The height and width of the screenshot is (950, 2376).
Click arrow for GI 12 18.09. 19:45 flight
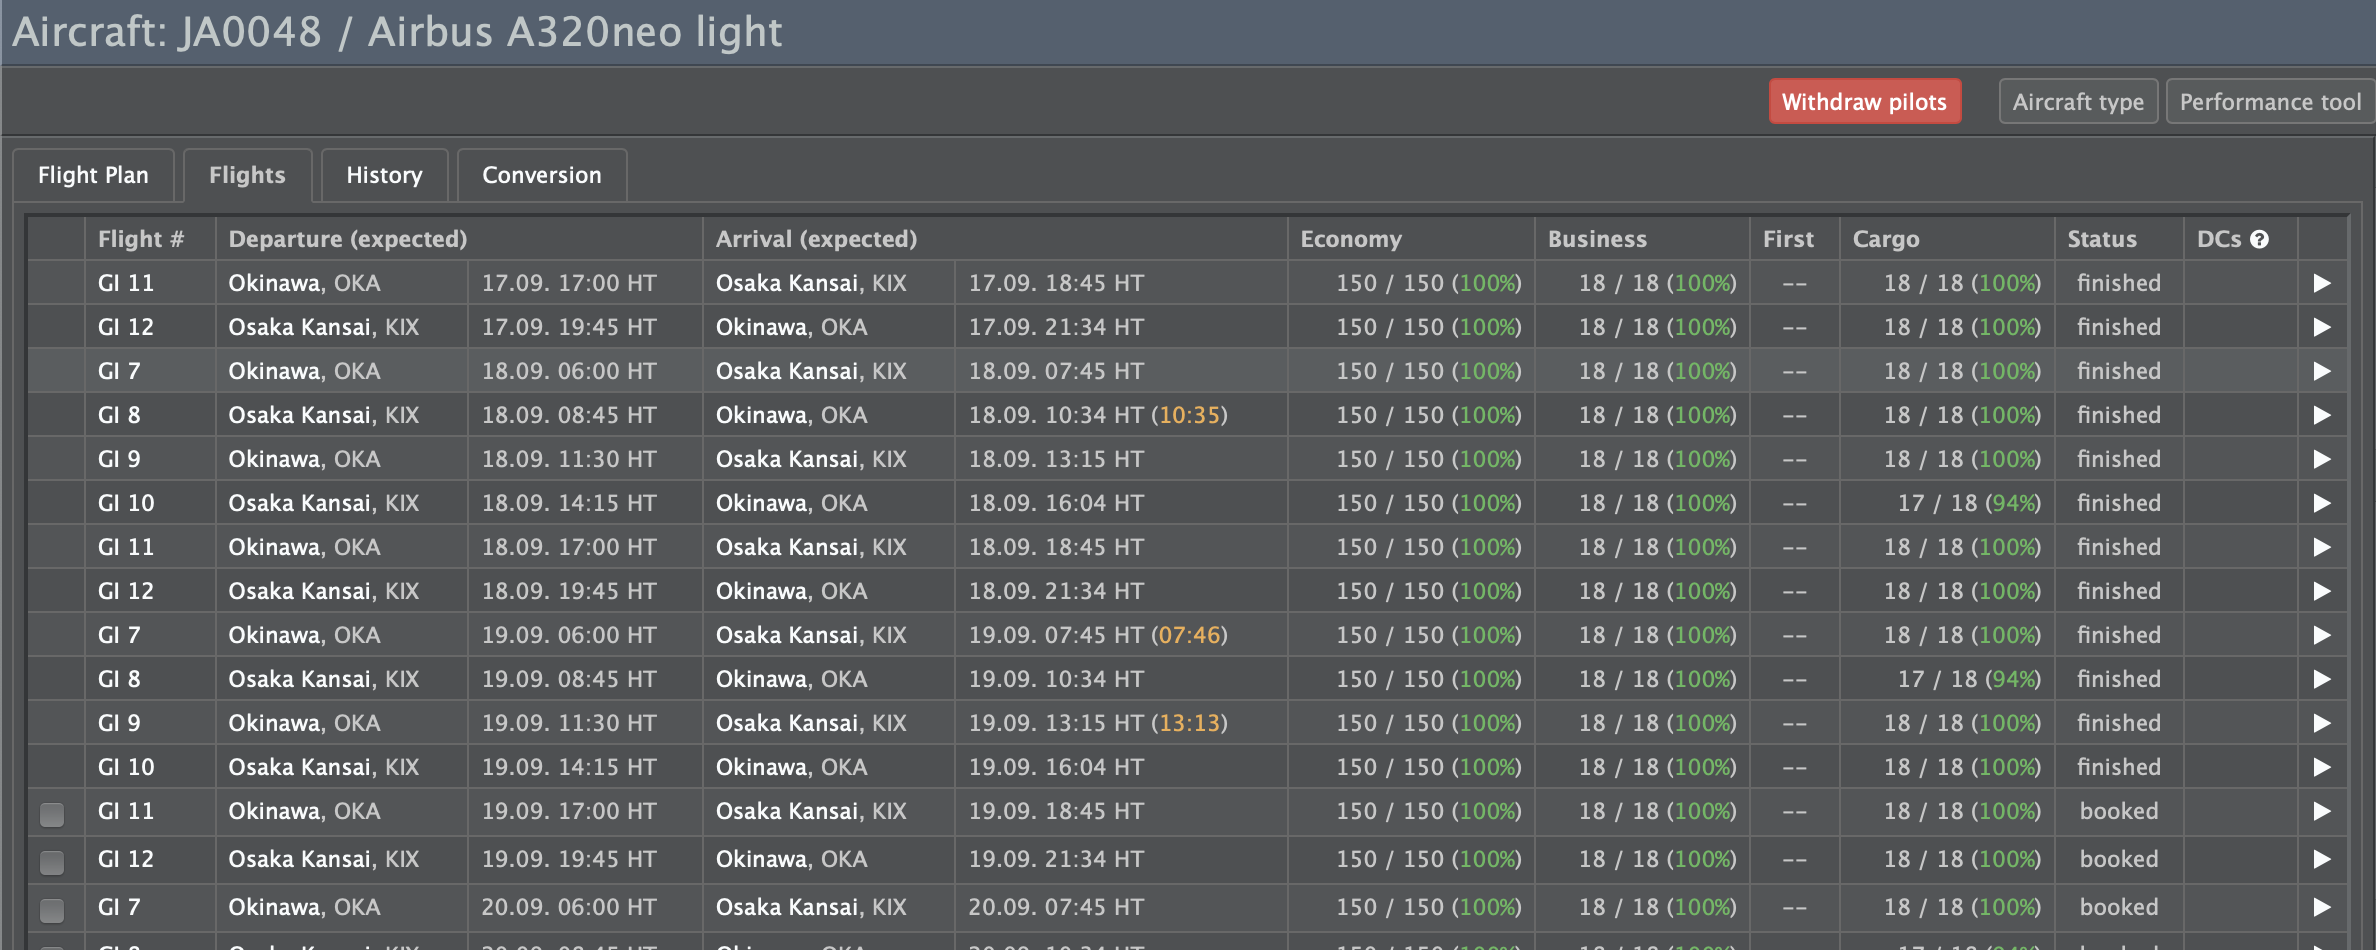[2322, 592]
